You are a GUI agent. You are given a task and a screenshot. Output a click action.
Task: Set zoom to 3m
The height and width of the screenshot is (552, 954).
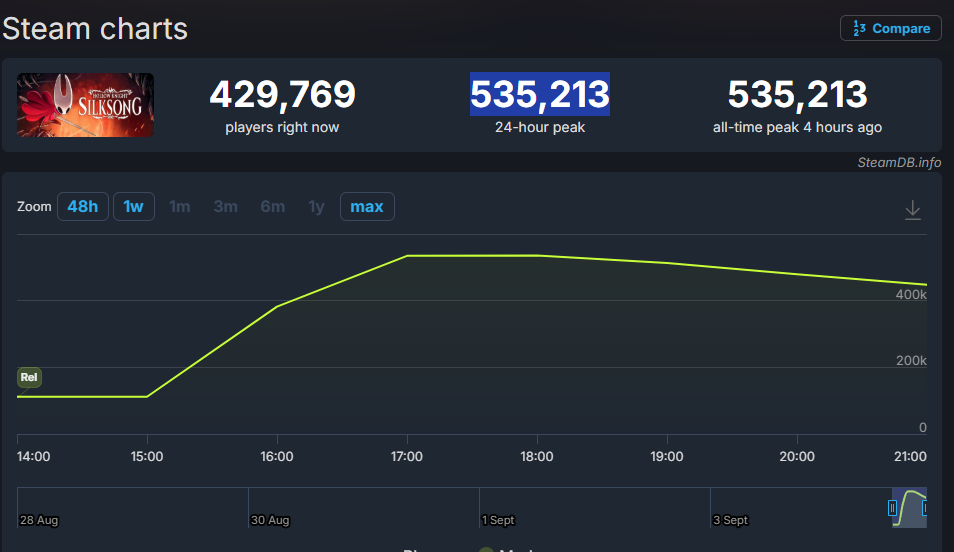tap(226, 206)
